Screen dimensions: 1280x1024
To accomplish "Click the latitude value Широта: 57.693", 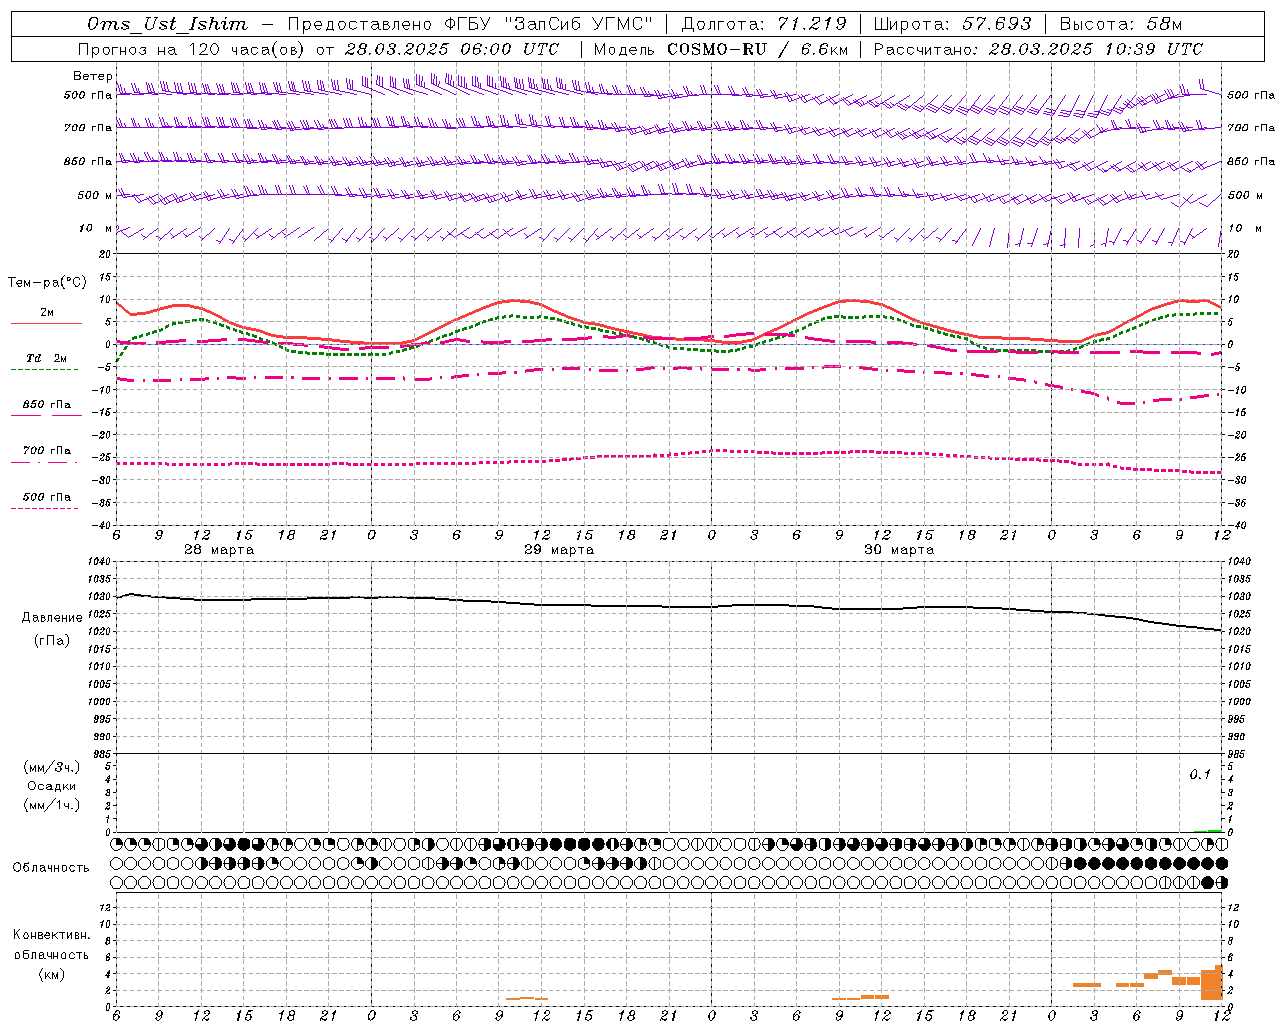I will coord(952,24).
